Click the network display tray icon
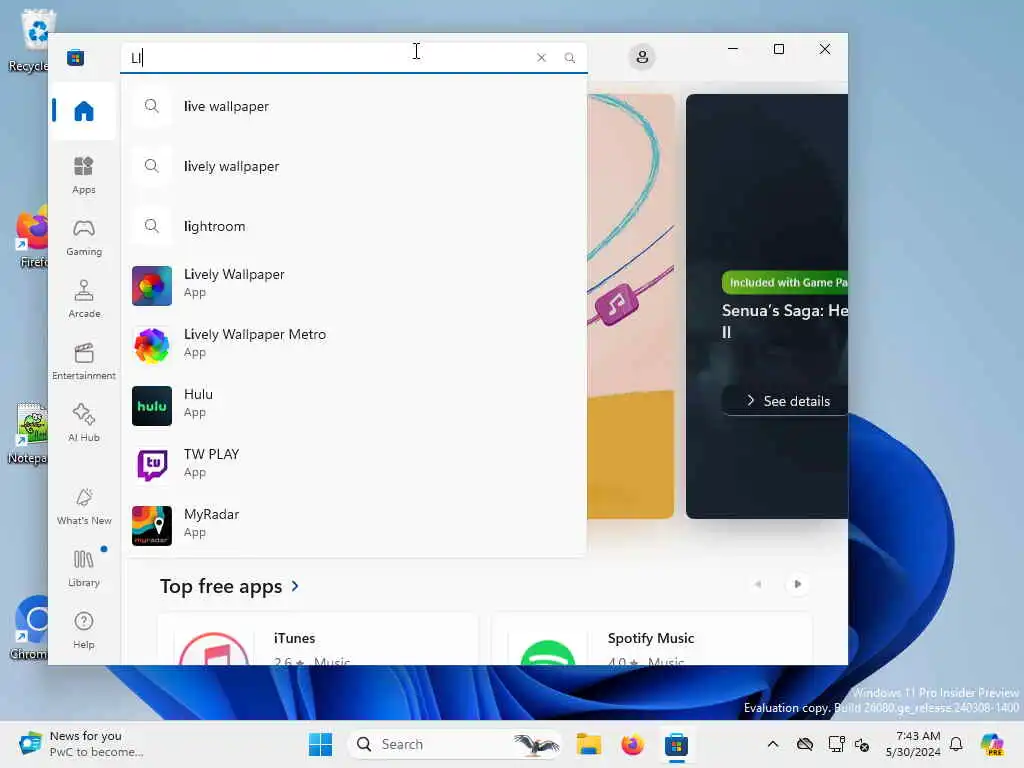The image size is (1024, 768). pyautogui.click(x=836, y=744)
